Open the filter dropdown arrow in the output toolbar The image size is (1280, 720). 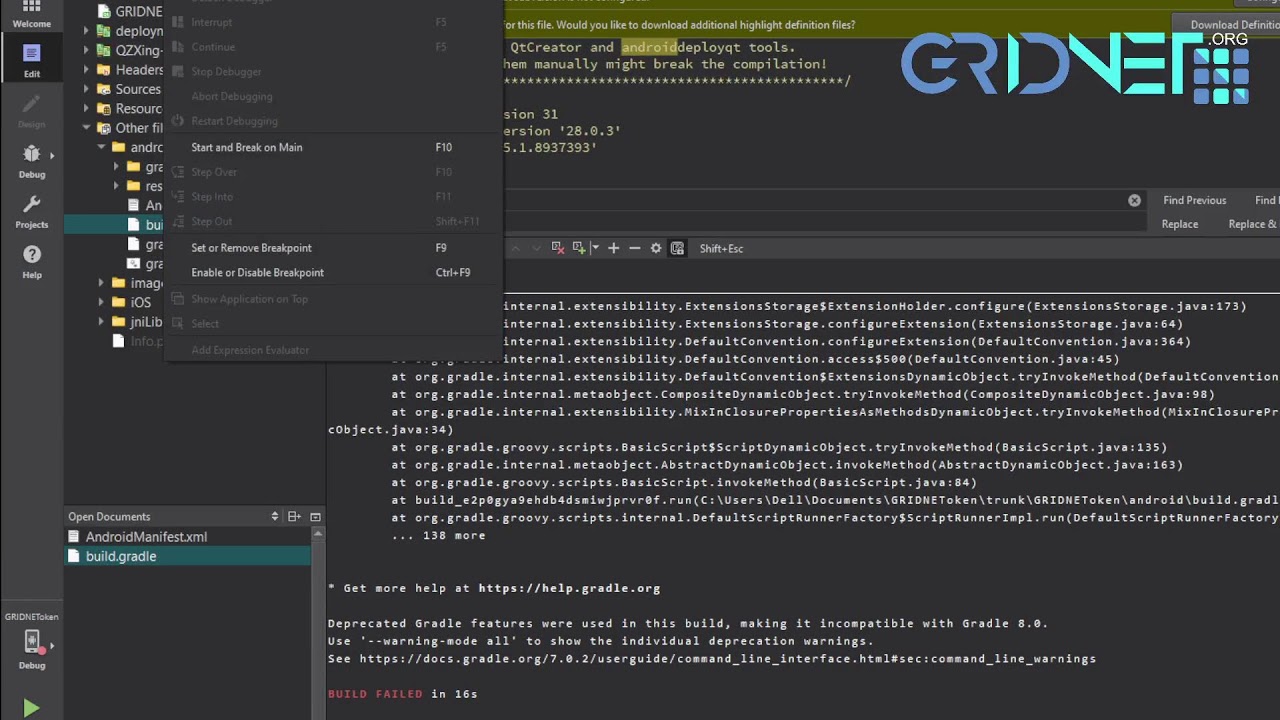(594, 248)
